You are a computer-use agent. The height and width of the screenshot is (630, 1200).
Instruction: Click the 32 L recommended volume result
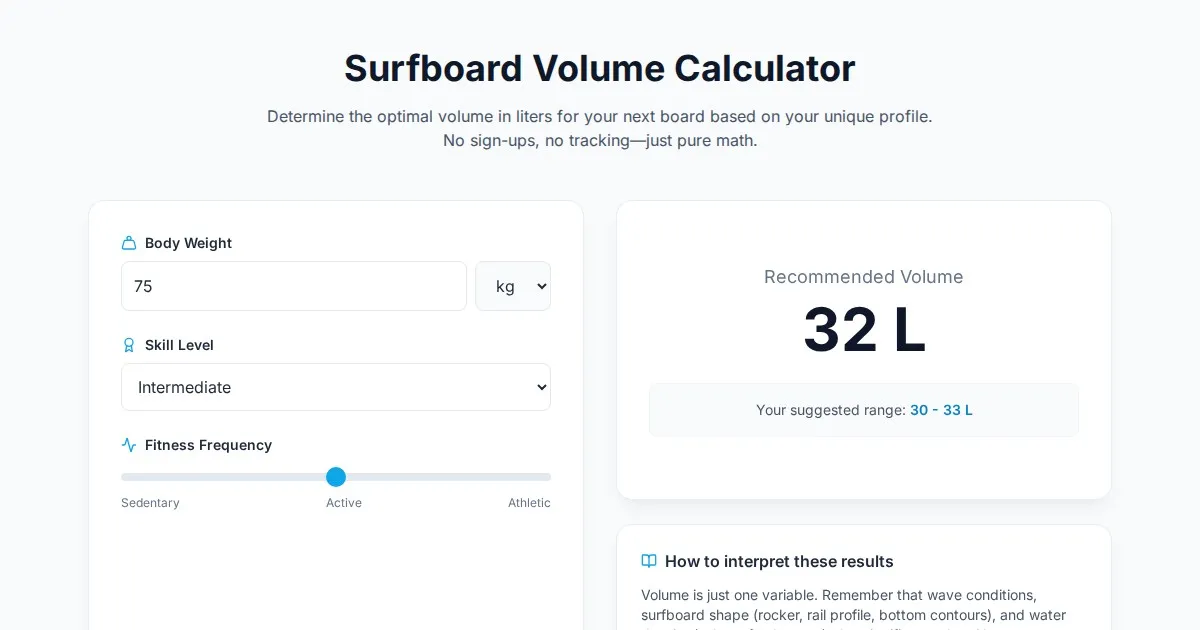click(864, 330)
